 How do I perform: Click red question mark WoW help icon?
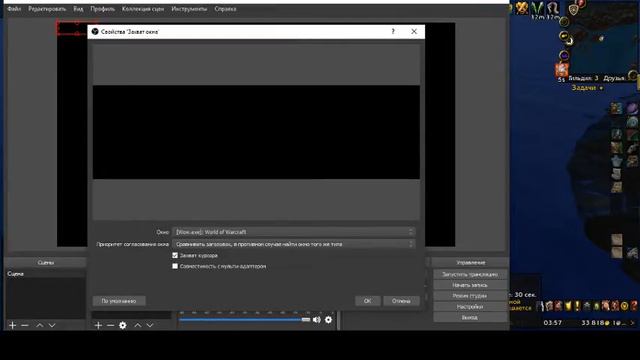(634, 306)
